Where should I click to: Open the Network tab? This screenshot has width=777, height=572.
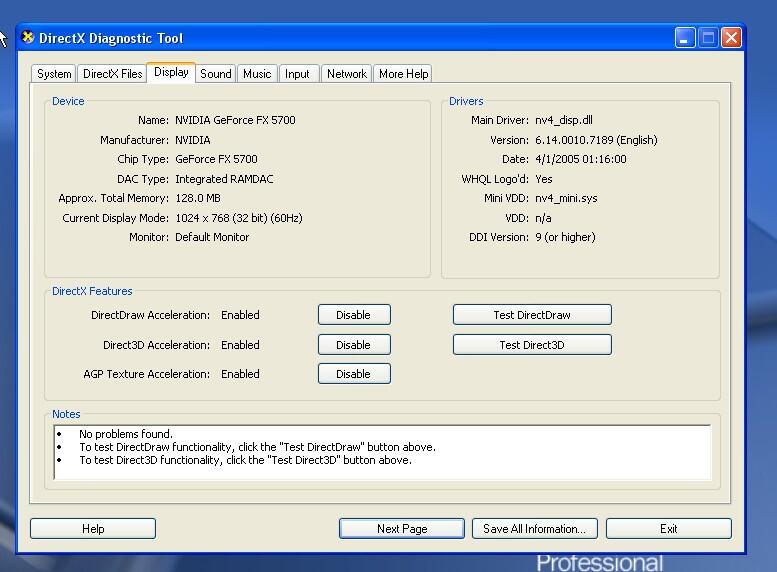tap(346, 74)
